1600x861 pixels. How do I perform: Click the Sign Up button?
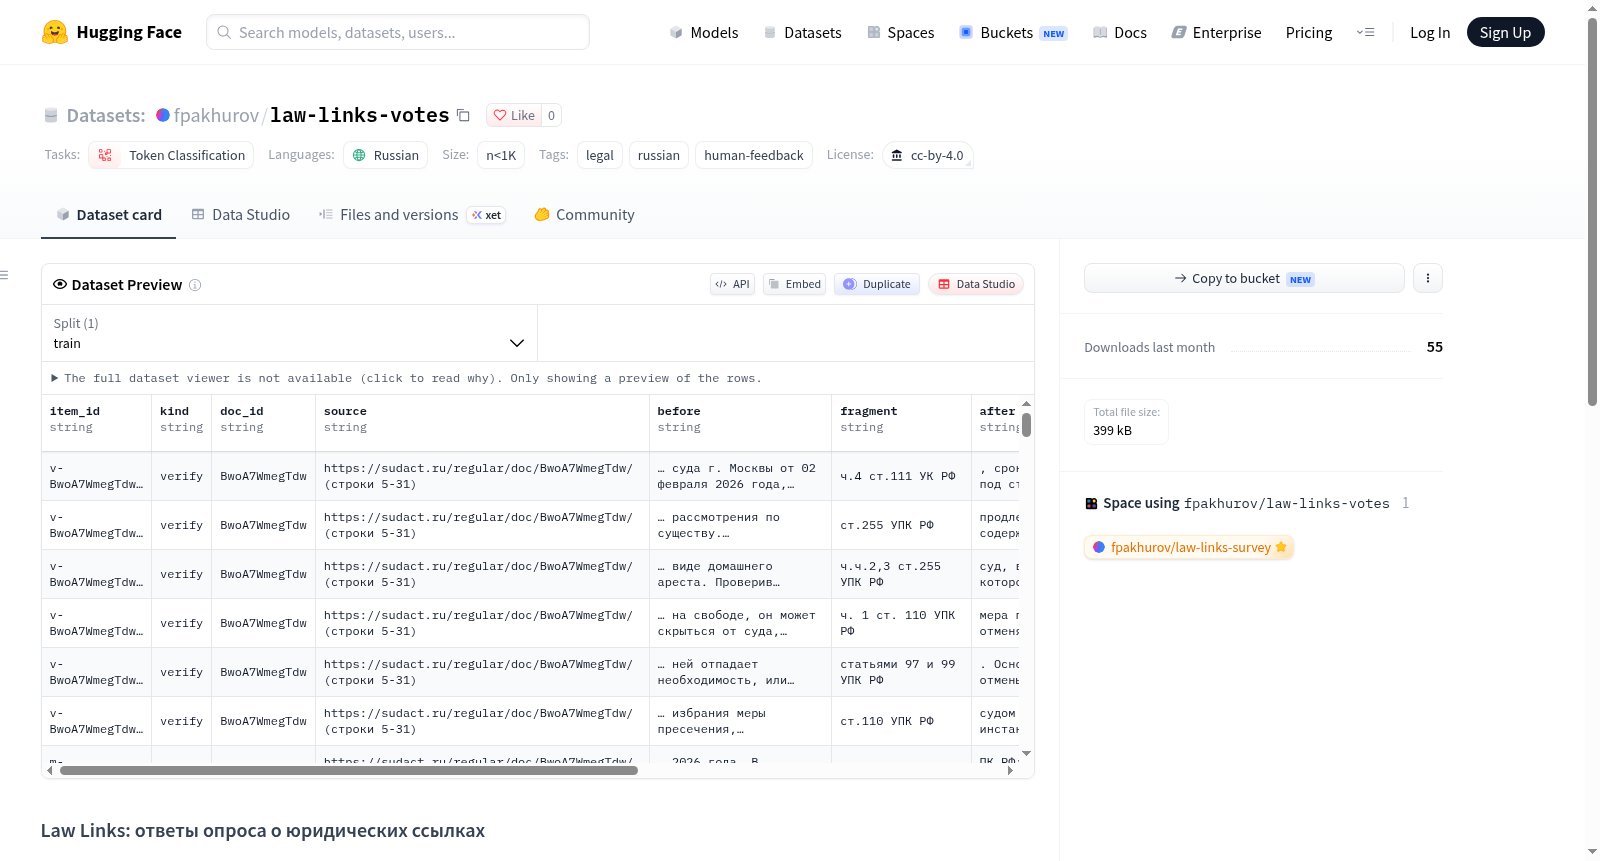click(x=1505, y=32)
